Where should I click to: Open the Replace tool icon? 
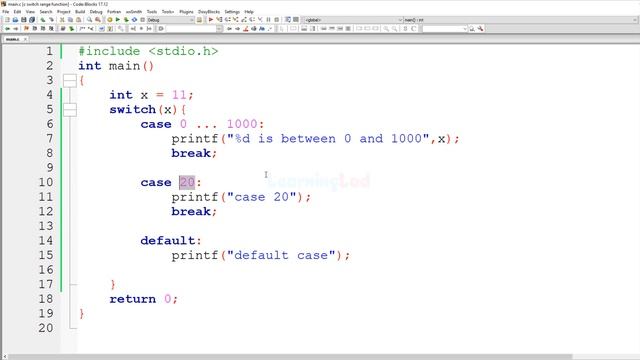point(98,20)
